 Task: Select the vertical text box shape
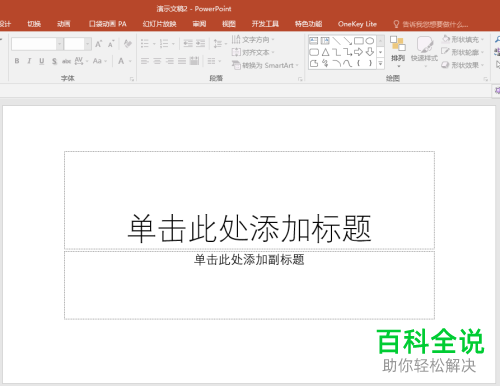(325, 41)
